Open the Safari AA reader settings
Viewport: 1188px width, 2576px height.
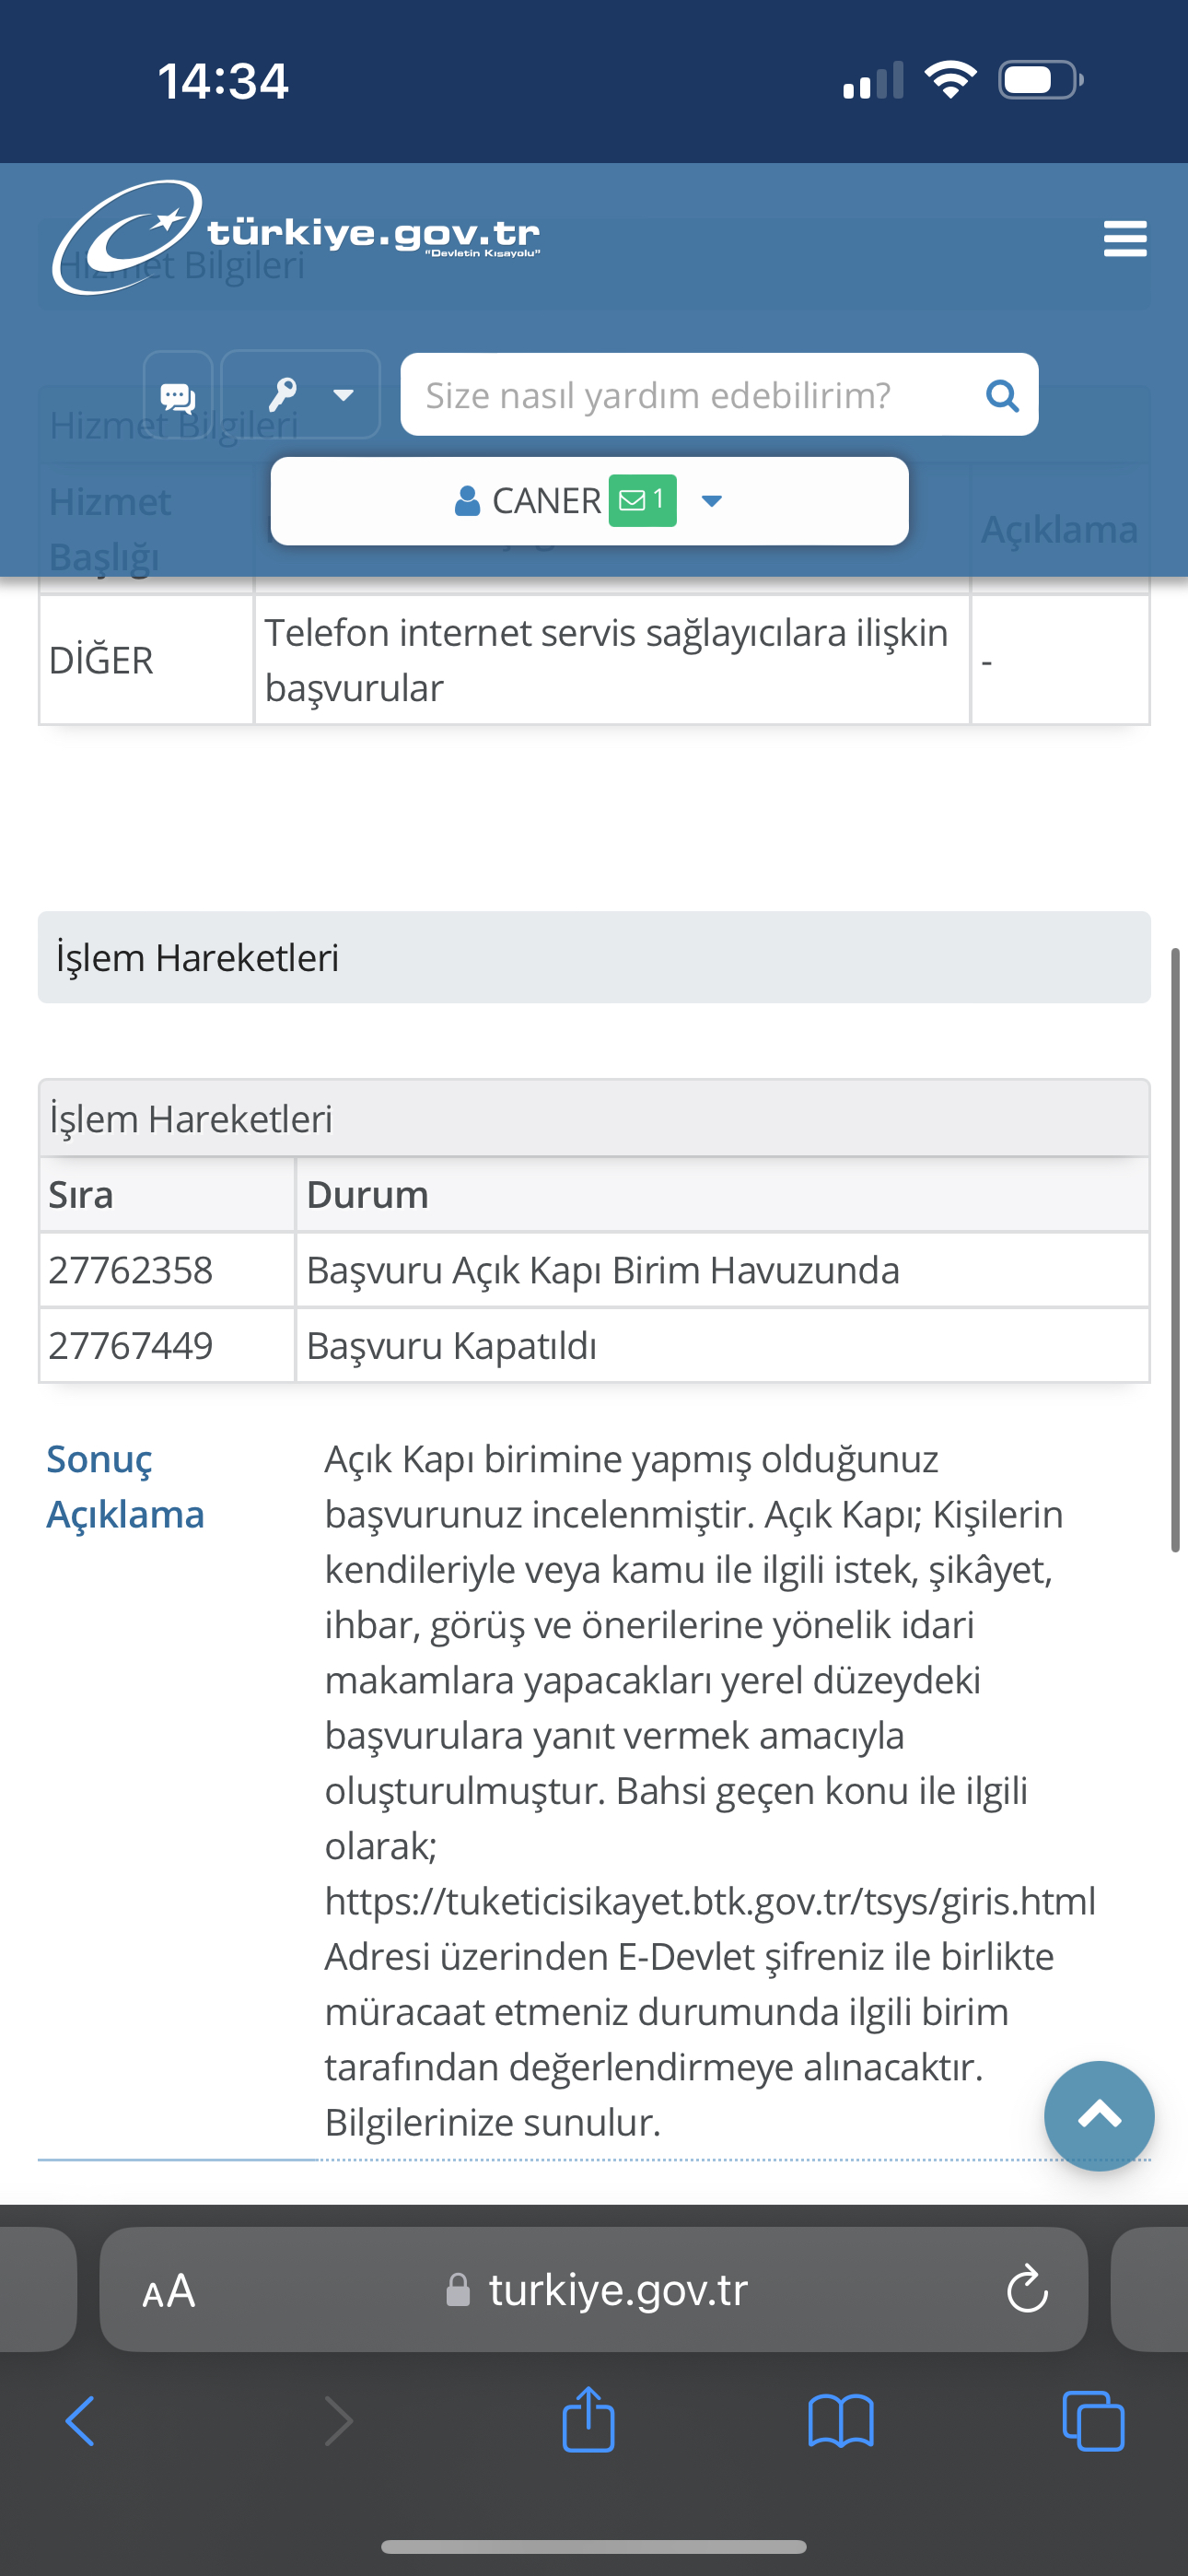[168, 2290]
